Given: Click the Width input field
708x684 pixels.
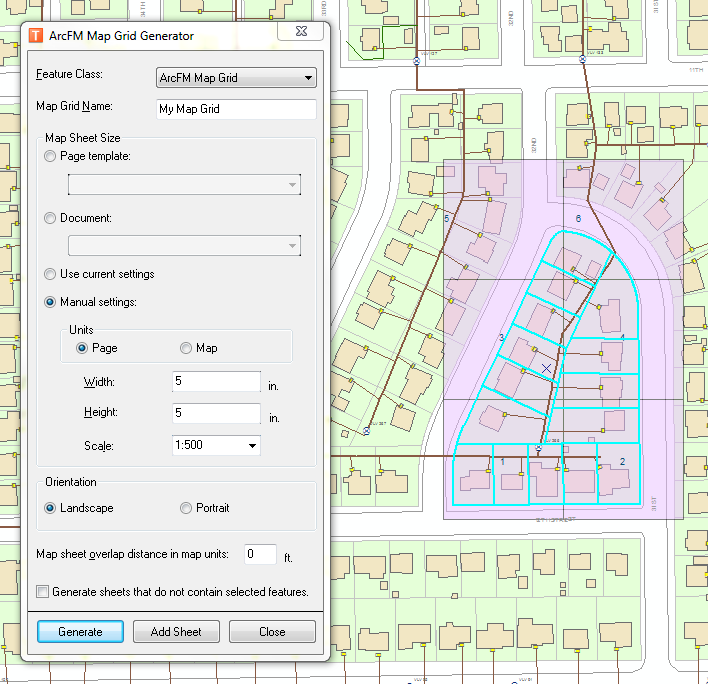Looking at the screenshot, I should pos(216,382).
